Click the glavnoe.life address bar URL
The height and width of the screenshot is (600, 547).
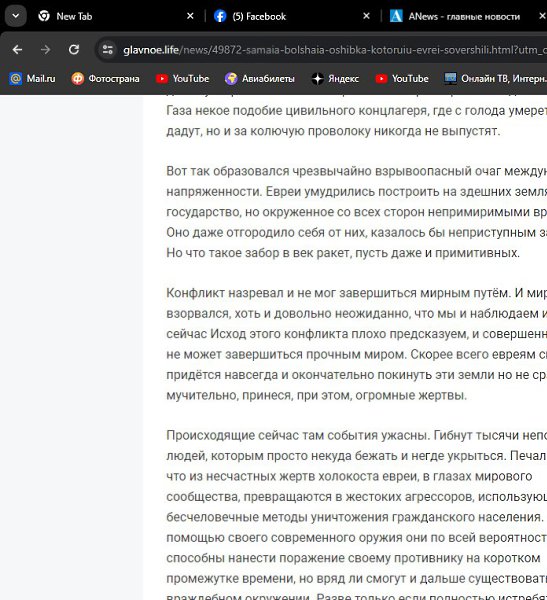tap(335, 50)
